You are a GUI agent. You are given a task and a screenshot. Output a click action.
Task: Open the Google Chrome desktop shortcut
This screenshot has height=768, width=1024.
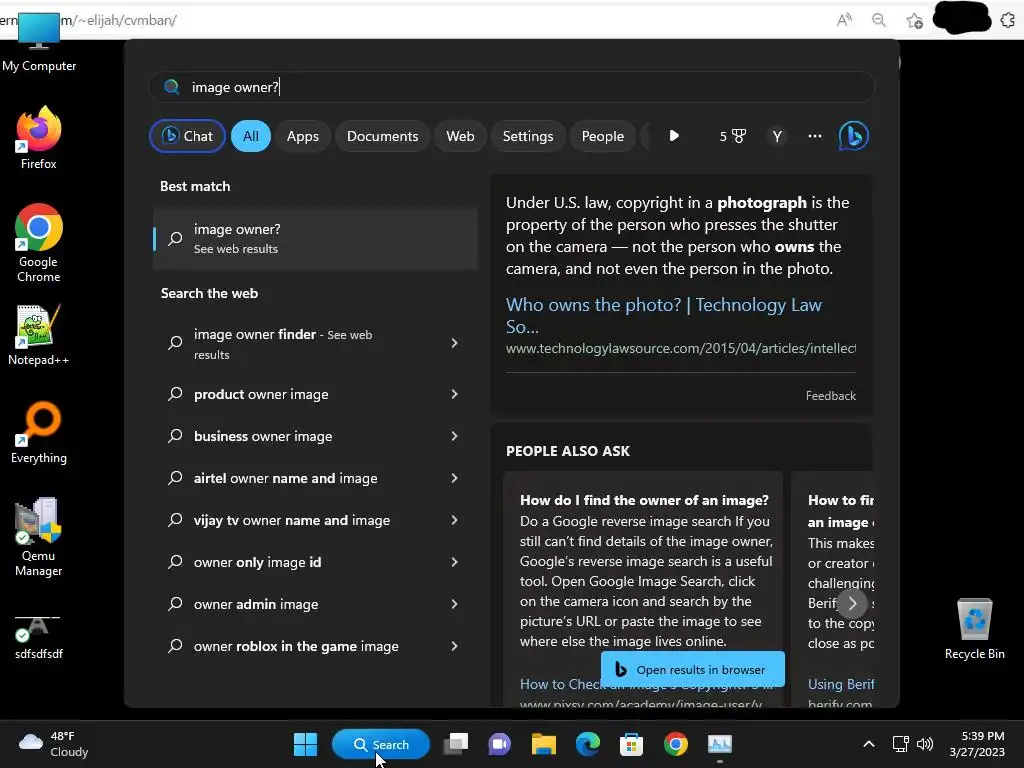(x=39, y=243)
